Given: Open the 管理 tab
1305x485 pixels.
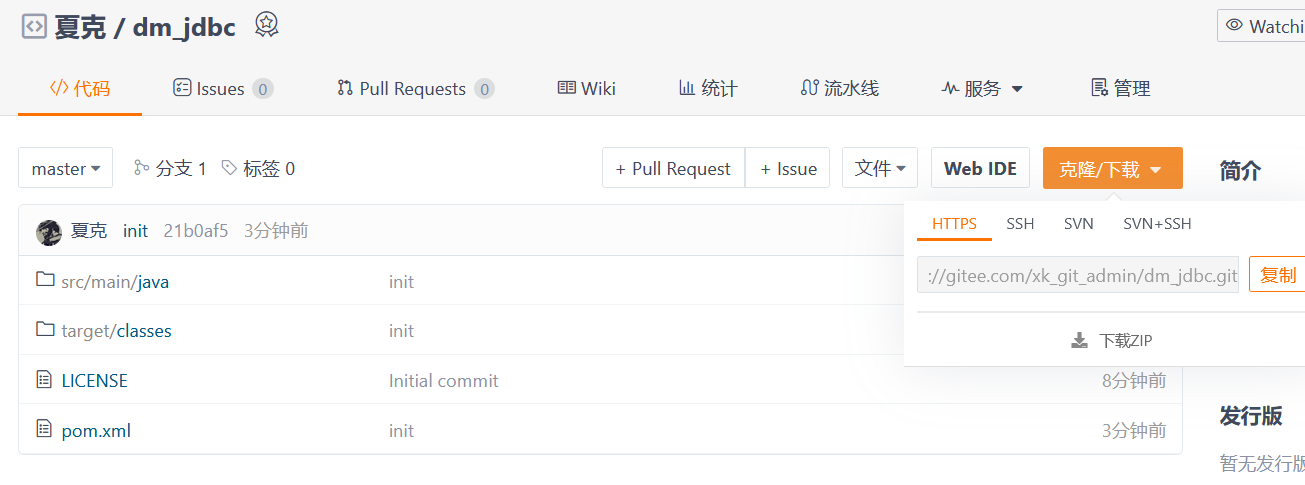Looking at the screenshot, I should pyautogui.click(x=1120, y=88).
